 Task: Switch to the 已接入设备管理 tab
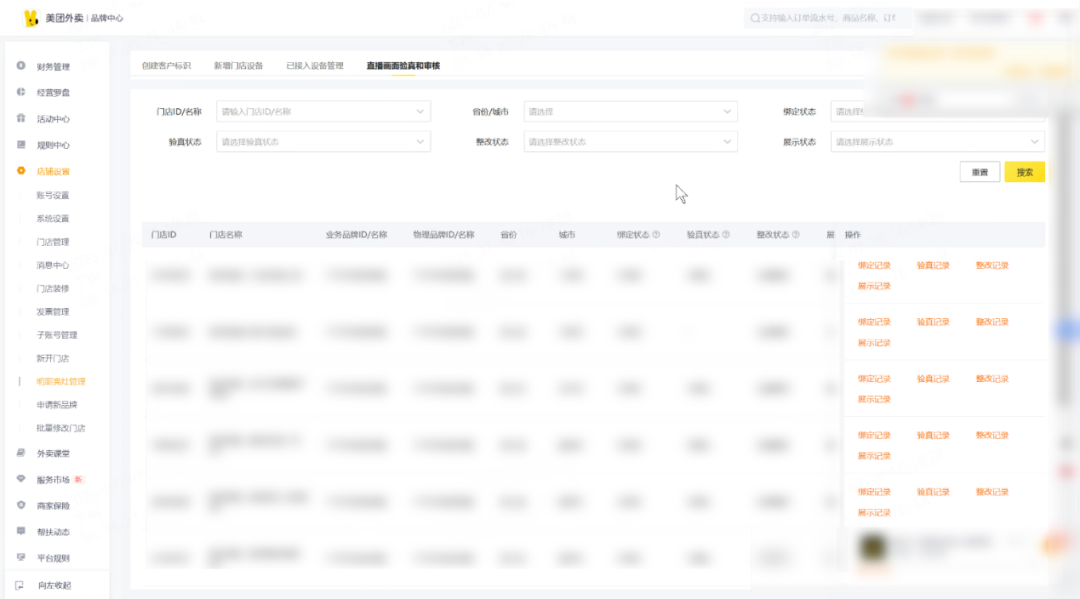tap(314, 66)
